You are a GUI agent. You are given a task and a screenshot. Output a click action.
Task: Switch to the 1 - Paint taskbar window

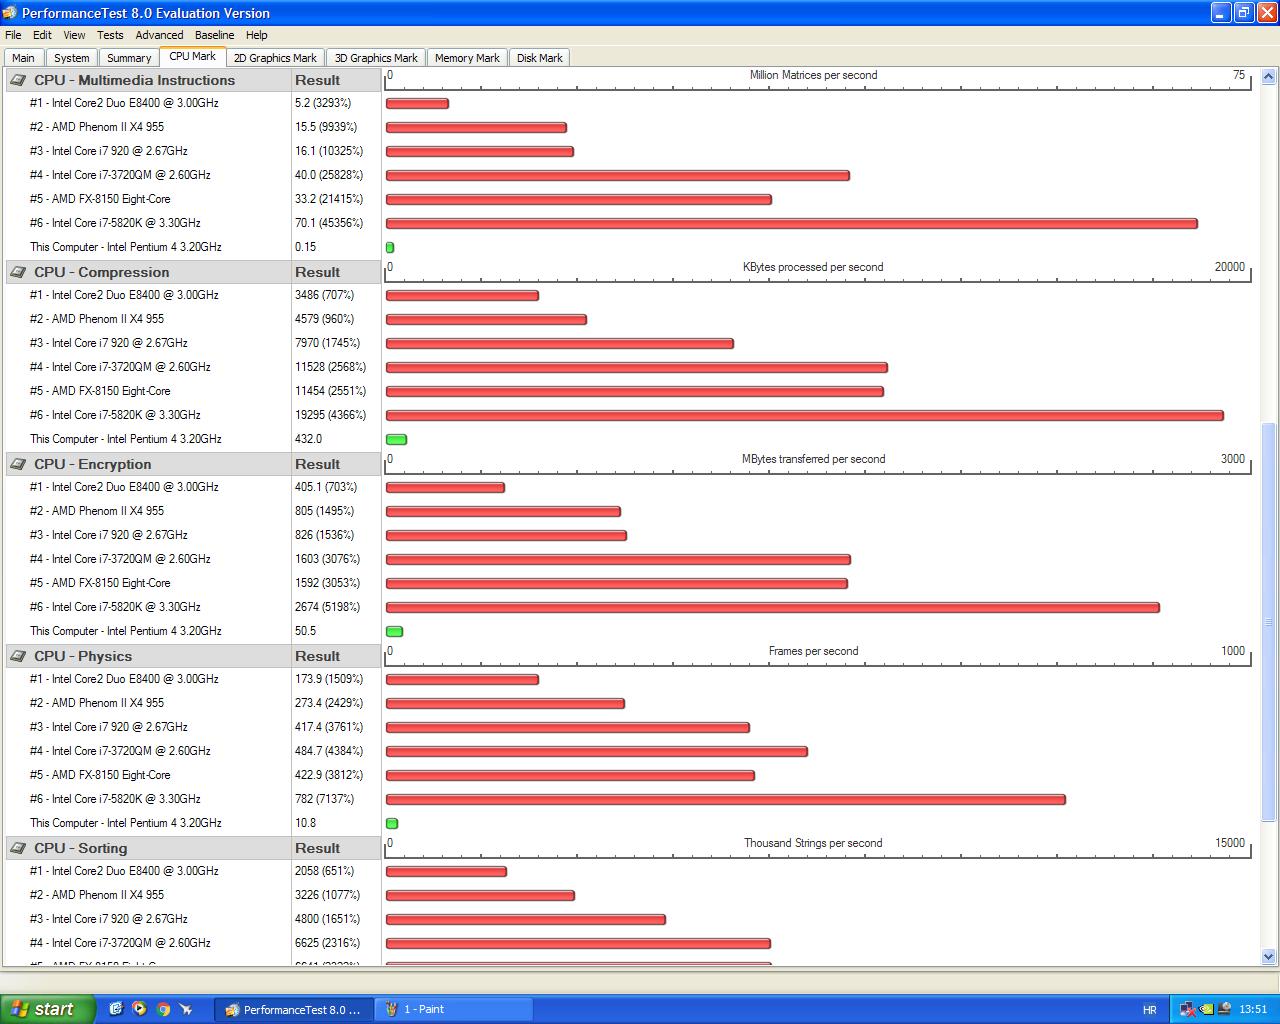(454, 1010)
